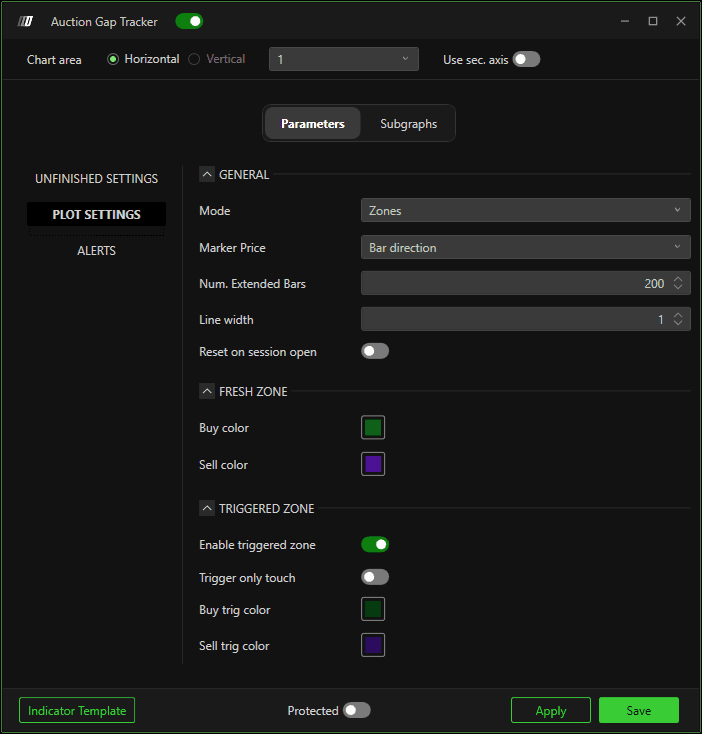Pick Sell trig color swatch
Screen dimensions: 702x734
point(373,645)
